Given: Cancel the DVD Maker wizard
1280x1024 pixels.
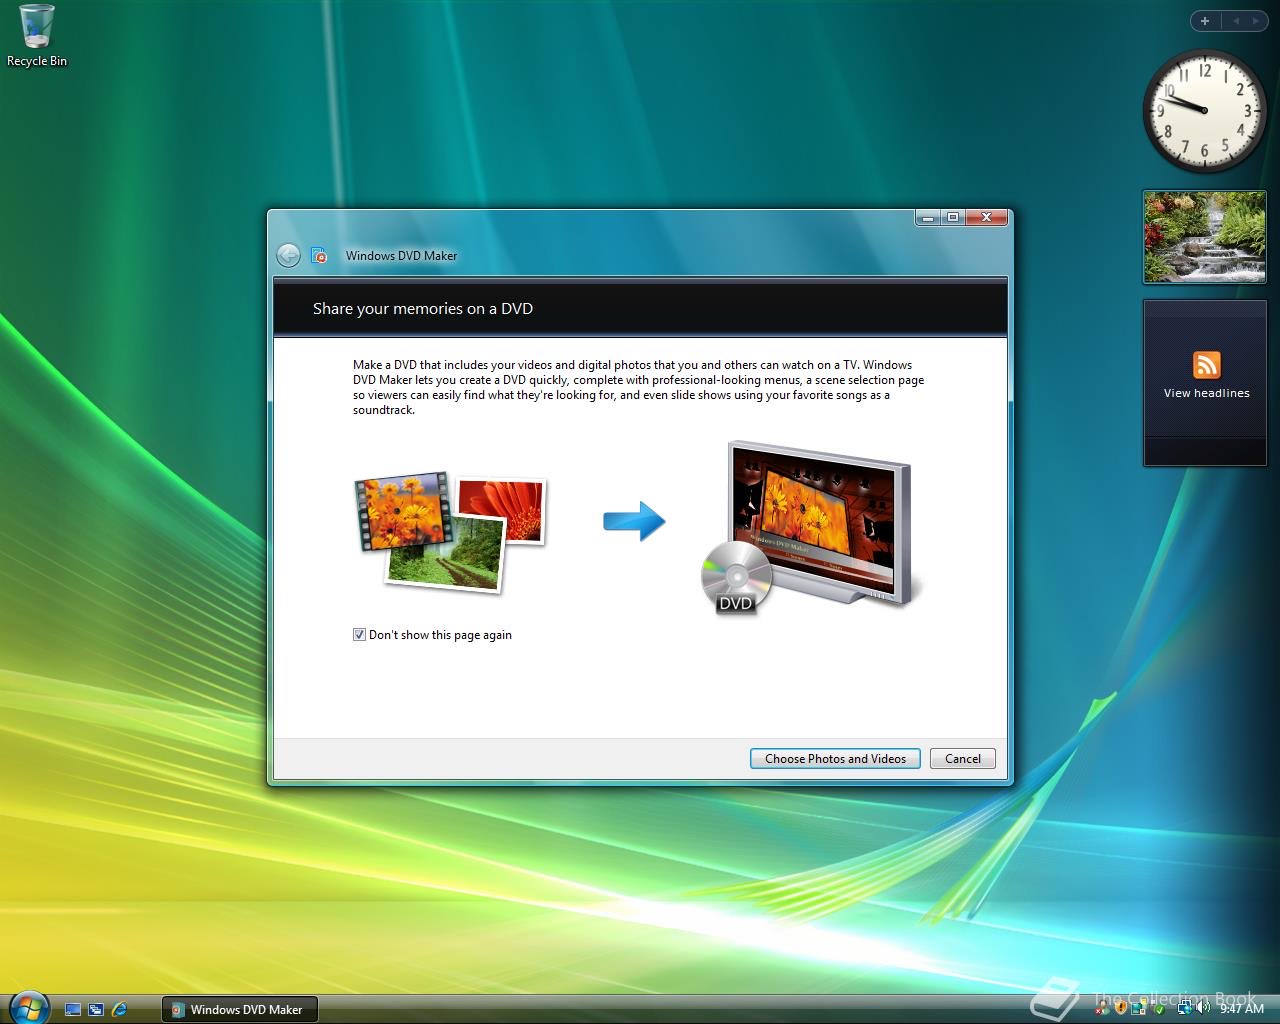Looking at the screenshot, I should [x=963, y=759].
